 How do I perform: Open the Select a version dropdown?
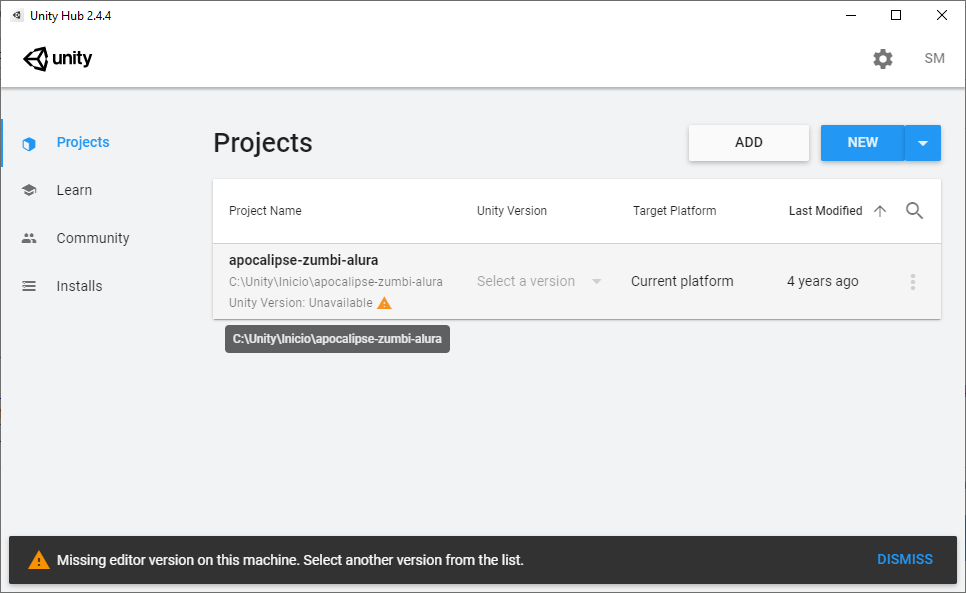[x=539, y=281]
